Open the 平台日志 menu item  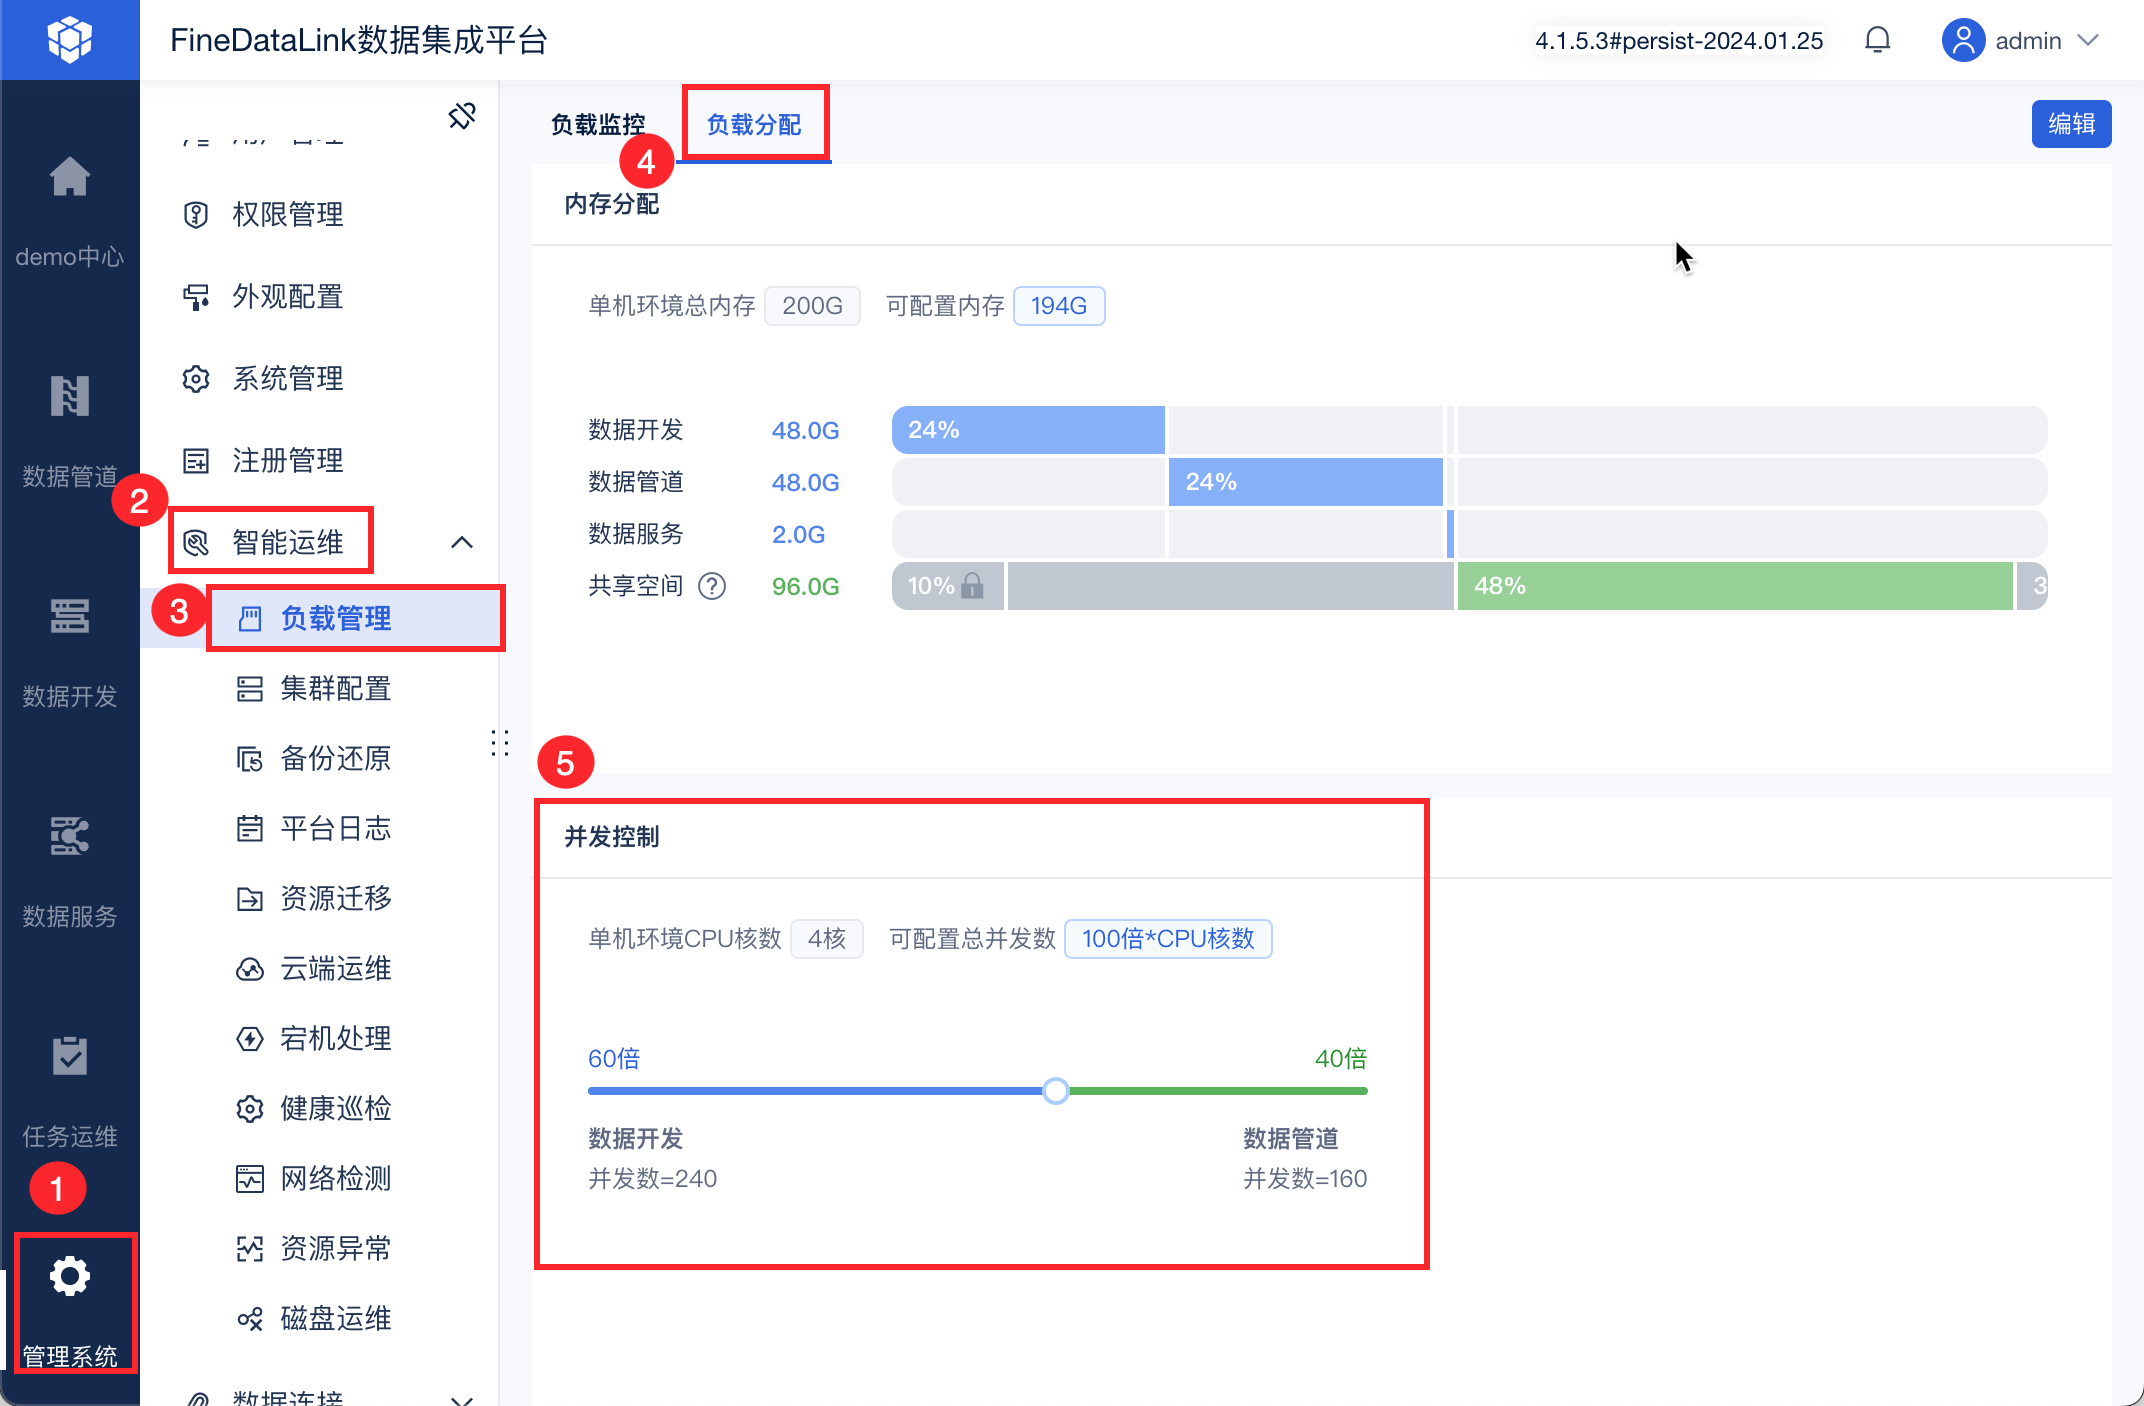[335, 828]
